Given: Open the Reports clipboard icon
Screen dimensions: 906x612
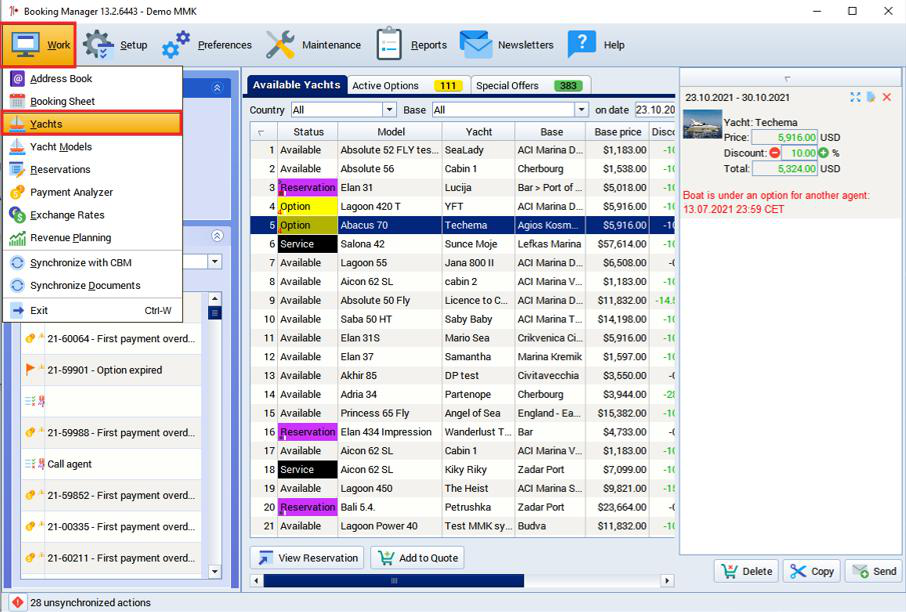Looking at the screenshot, I should pos(389,44).
